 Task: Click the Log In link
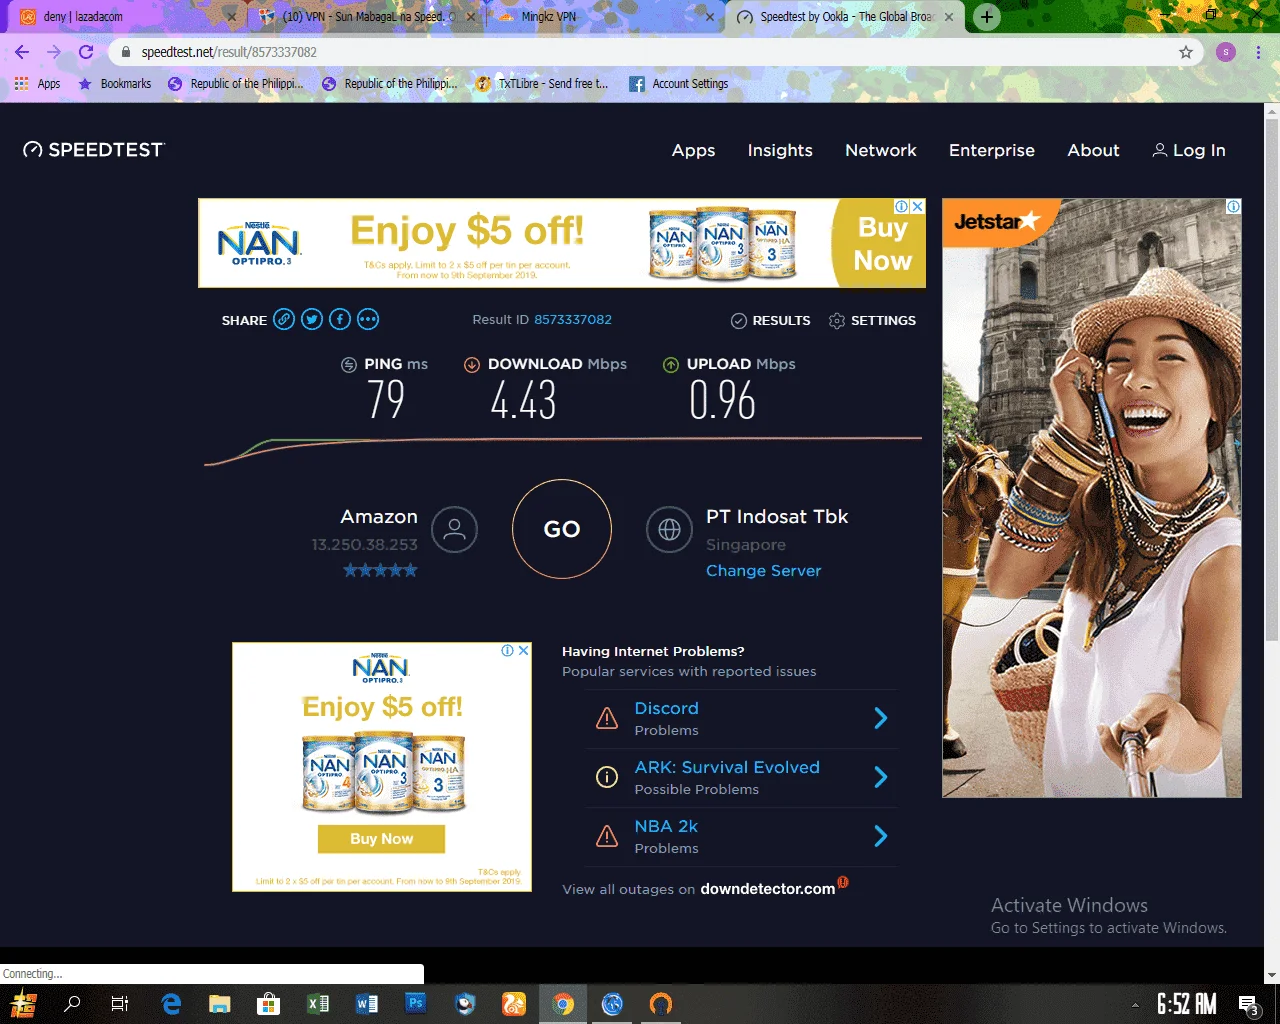click(1189, 150)
